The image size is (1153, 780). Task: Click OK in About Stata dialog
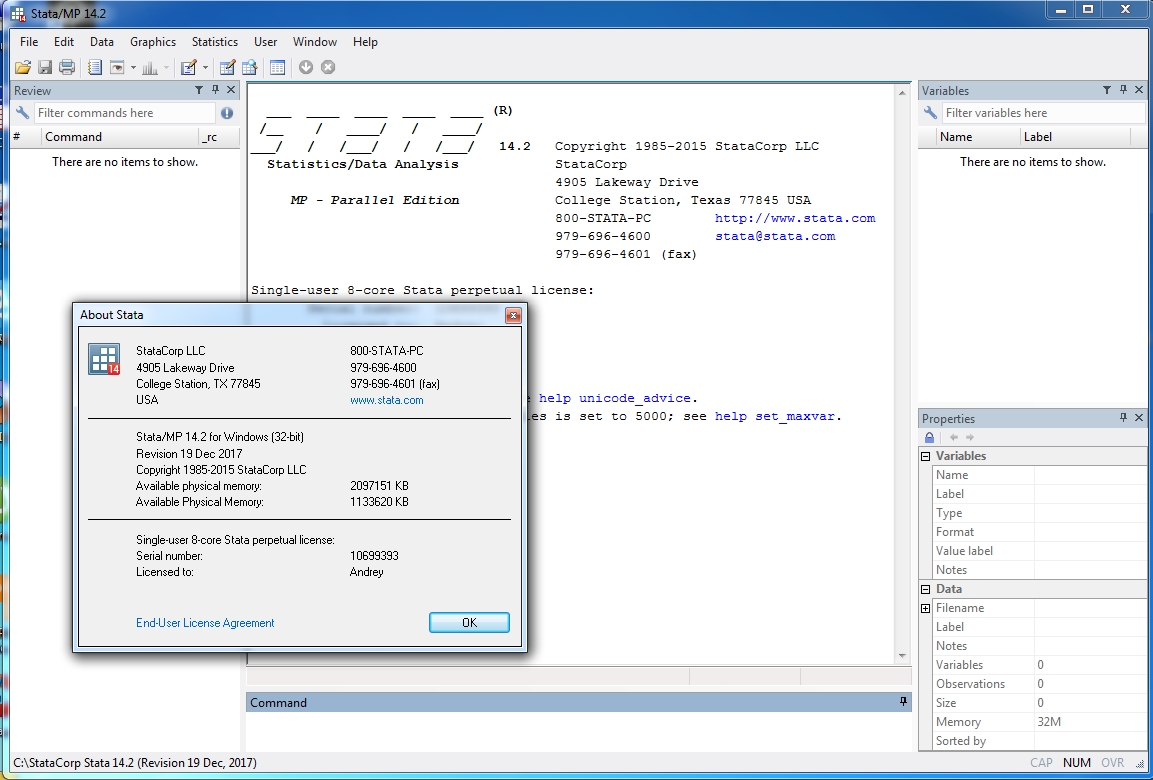(469, 623)
